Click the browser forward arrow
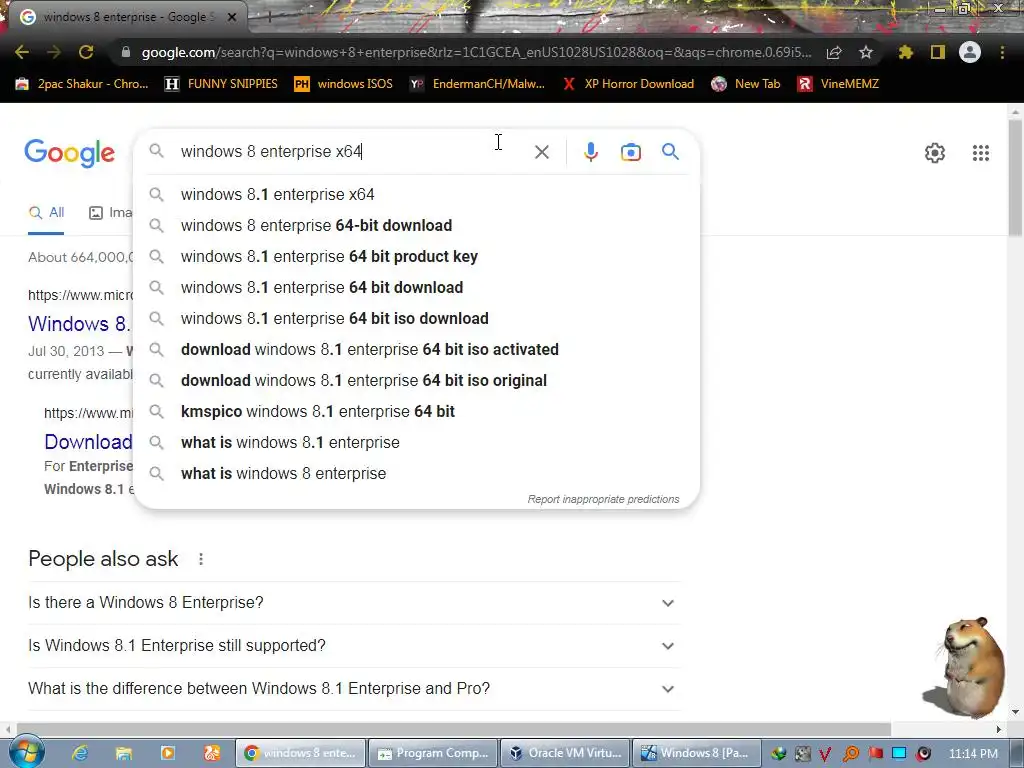1024x768 pixels. click(x=54, y=52)
